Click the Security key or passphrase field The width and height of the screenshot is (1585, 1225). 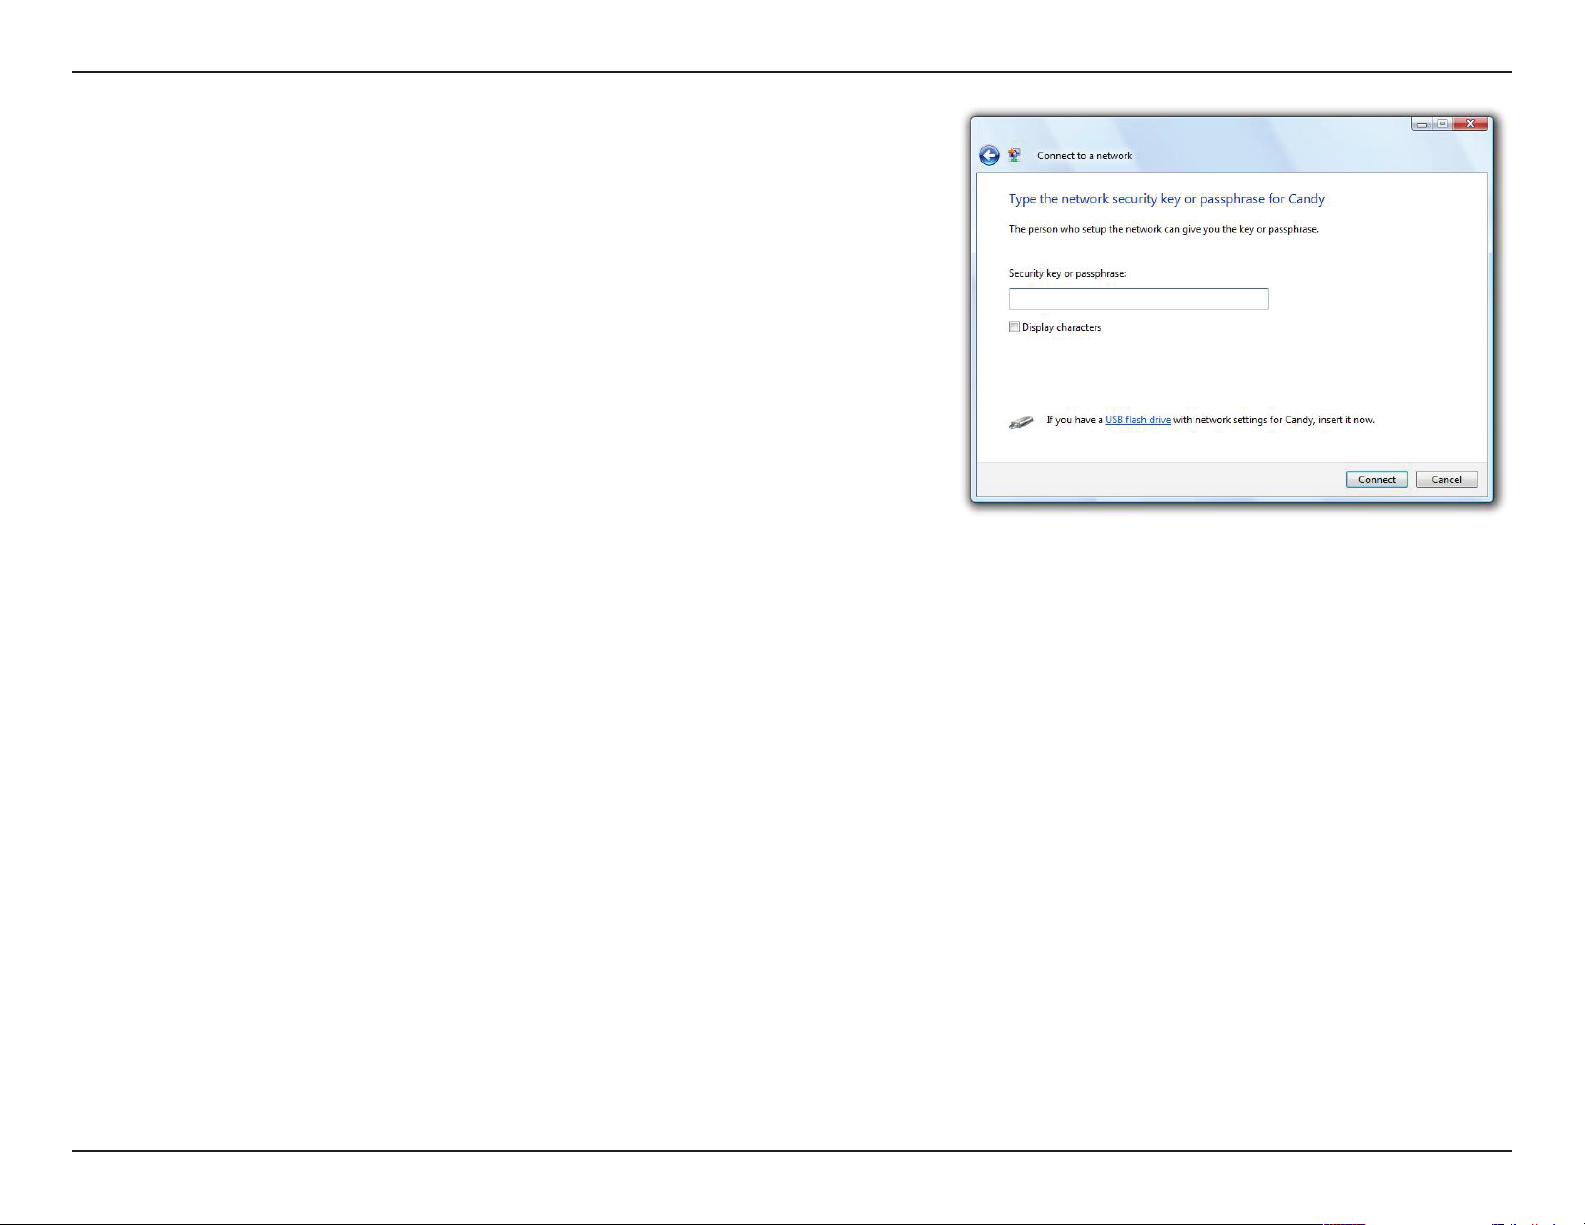click(x=1138, y=299)
